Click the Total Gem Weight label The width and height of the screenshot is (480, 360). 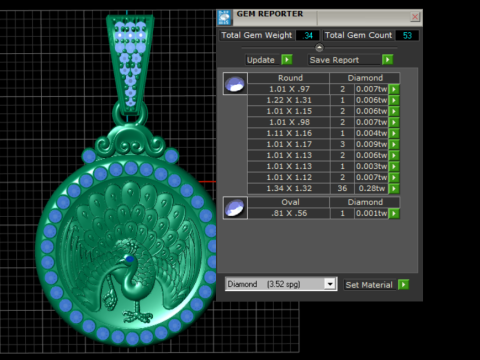[256, 35]
